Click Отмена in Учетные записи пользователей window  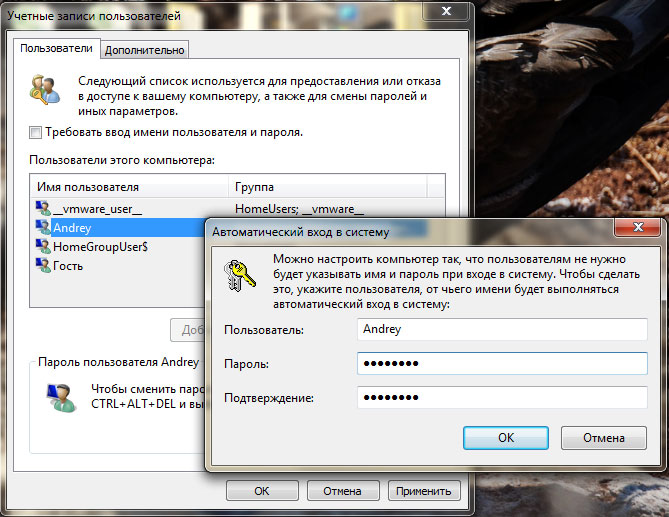pyautogui.click(x=343, y=491)
